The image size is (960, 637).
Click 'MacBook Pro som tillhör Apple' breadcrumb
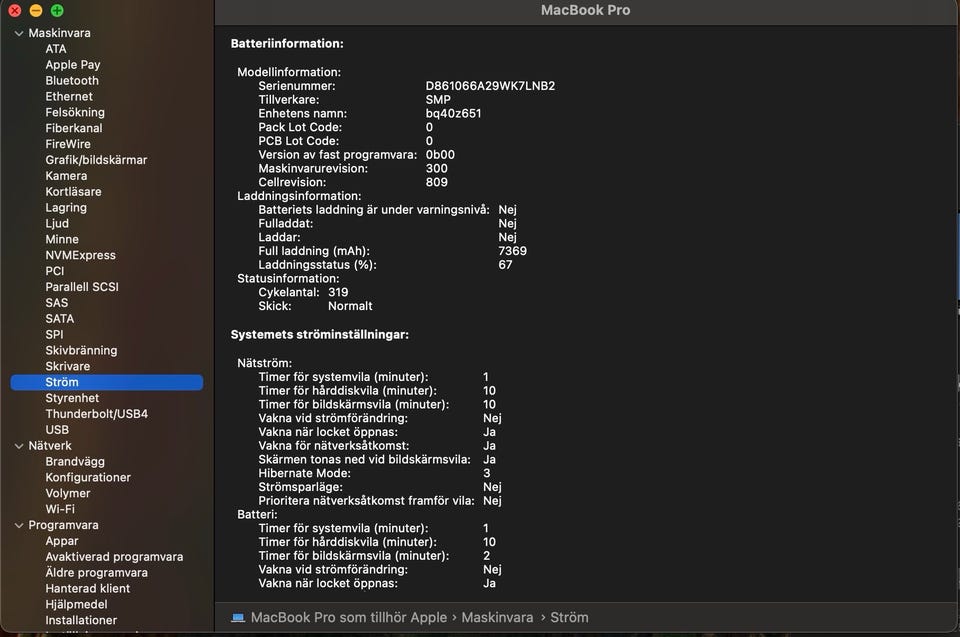click(348, 618)
